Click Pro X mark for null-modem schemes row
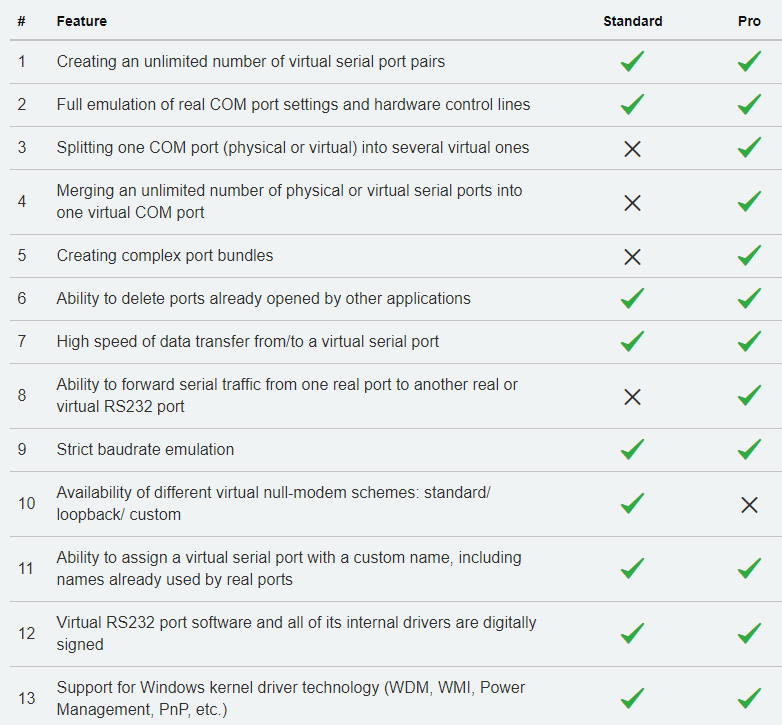 (x=749, y=505)
